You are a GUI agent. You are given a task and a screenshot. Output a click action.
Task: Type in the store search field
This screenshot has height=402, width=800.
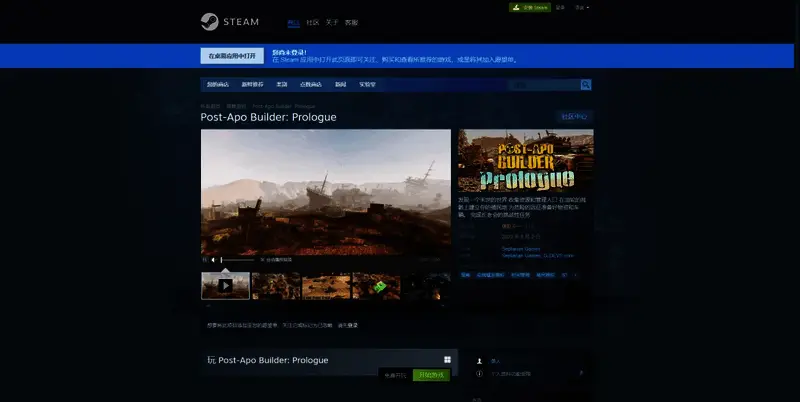tap(543, 85)
